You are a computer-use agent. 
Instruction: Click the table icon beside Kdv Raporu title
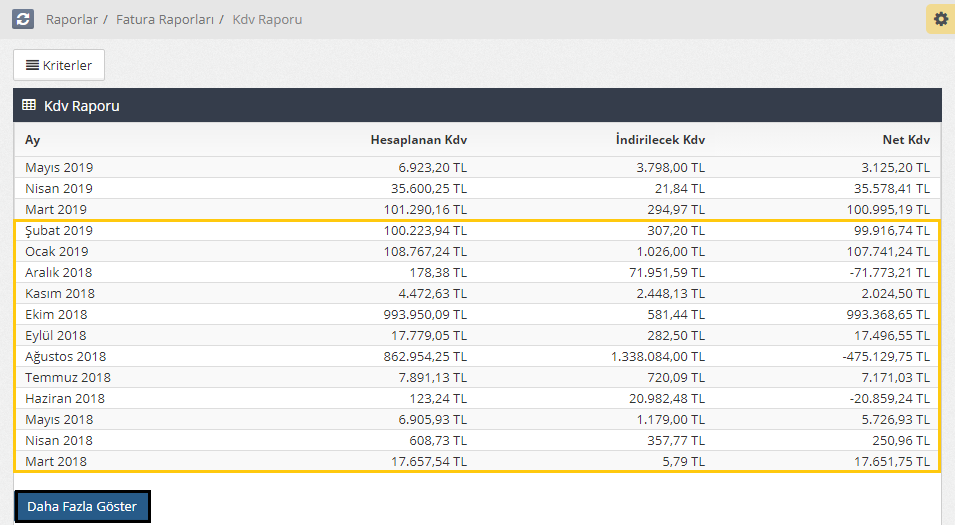coord(29,105)
